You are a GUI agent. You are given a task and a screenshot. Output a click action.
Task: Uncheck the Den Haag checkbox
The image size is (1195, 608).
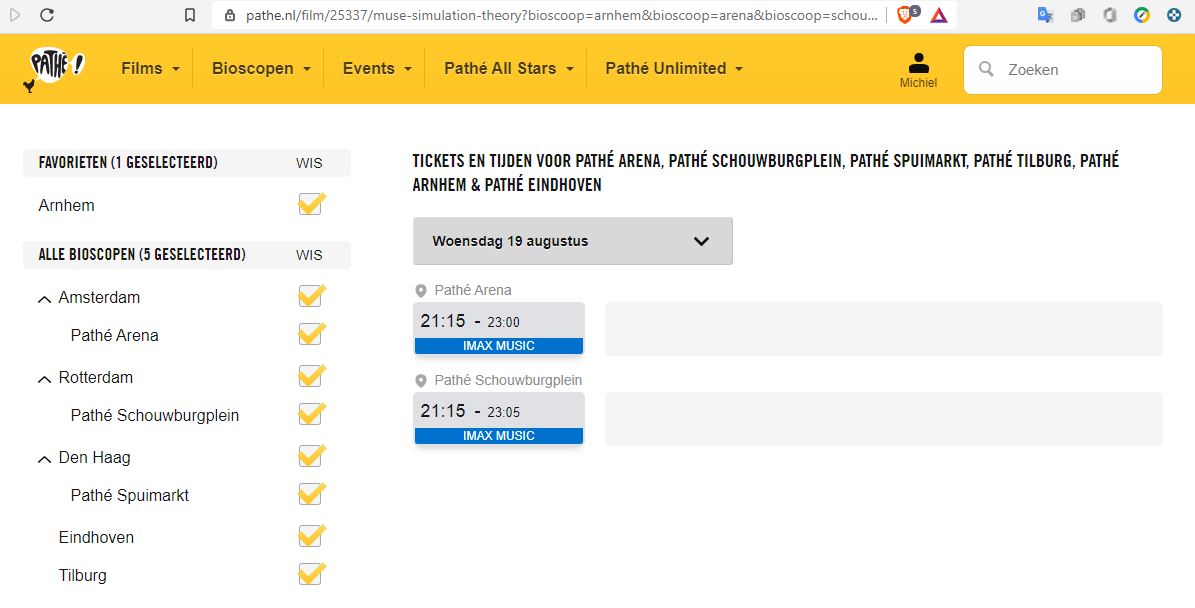(x=311, y=456)
